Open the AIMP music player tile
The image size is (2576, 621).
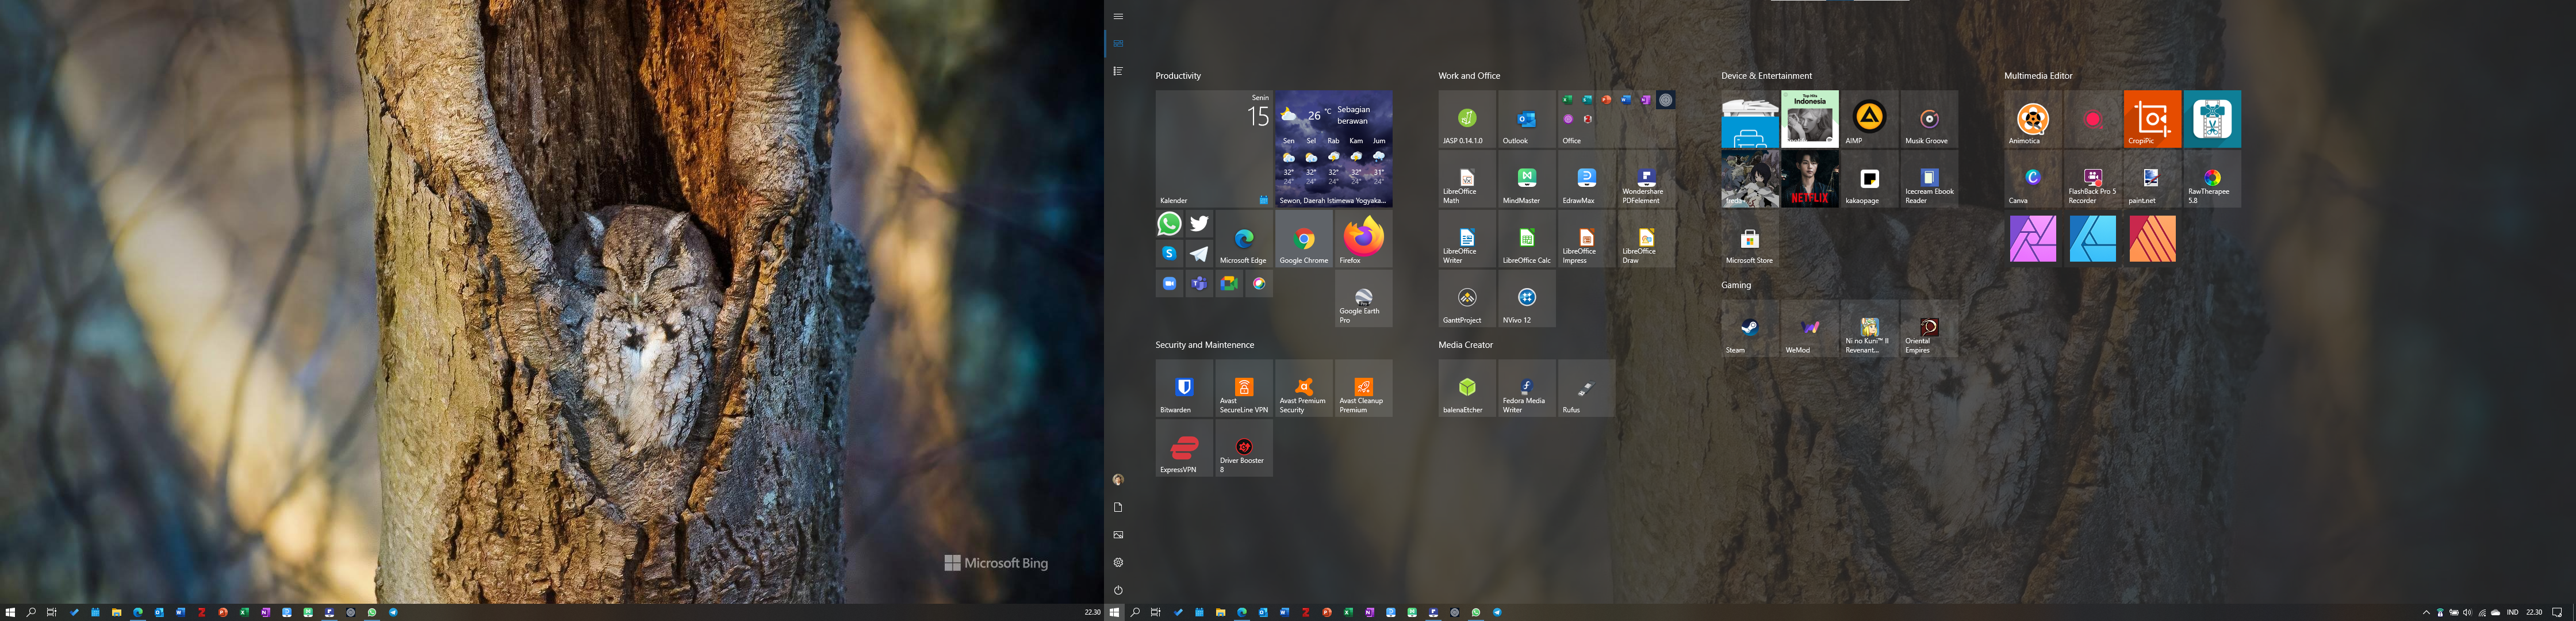pyautogui.click(x=1869, y=119)
